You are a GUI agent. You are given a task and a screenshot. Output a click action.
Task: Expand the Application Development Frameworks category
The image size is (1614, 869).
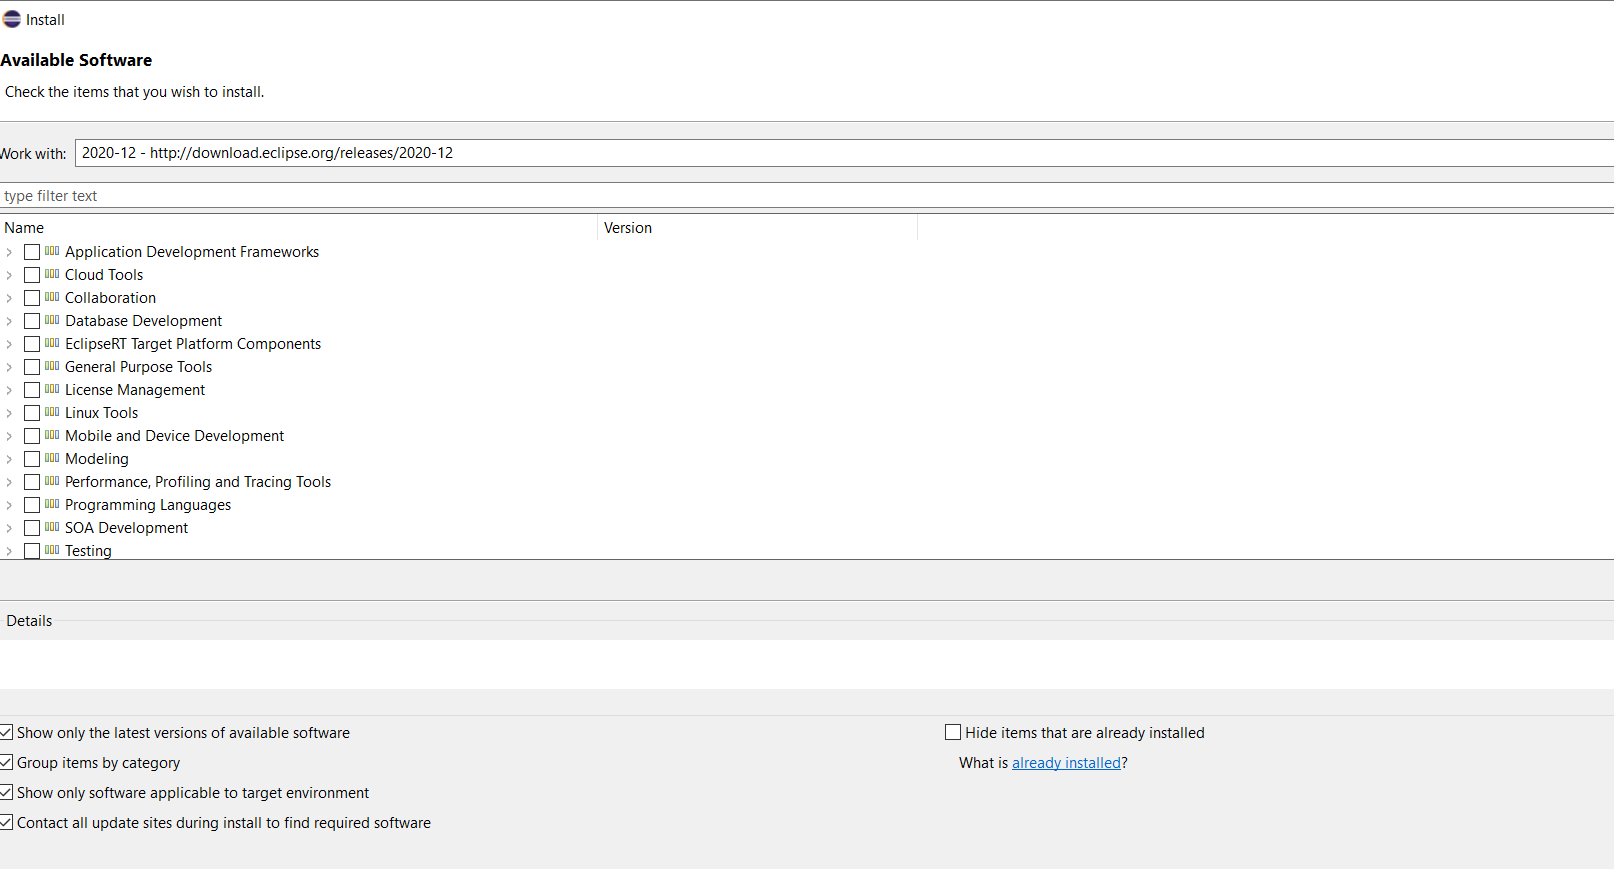click(x=9, y=252)
